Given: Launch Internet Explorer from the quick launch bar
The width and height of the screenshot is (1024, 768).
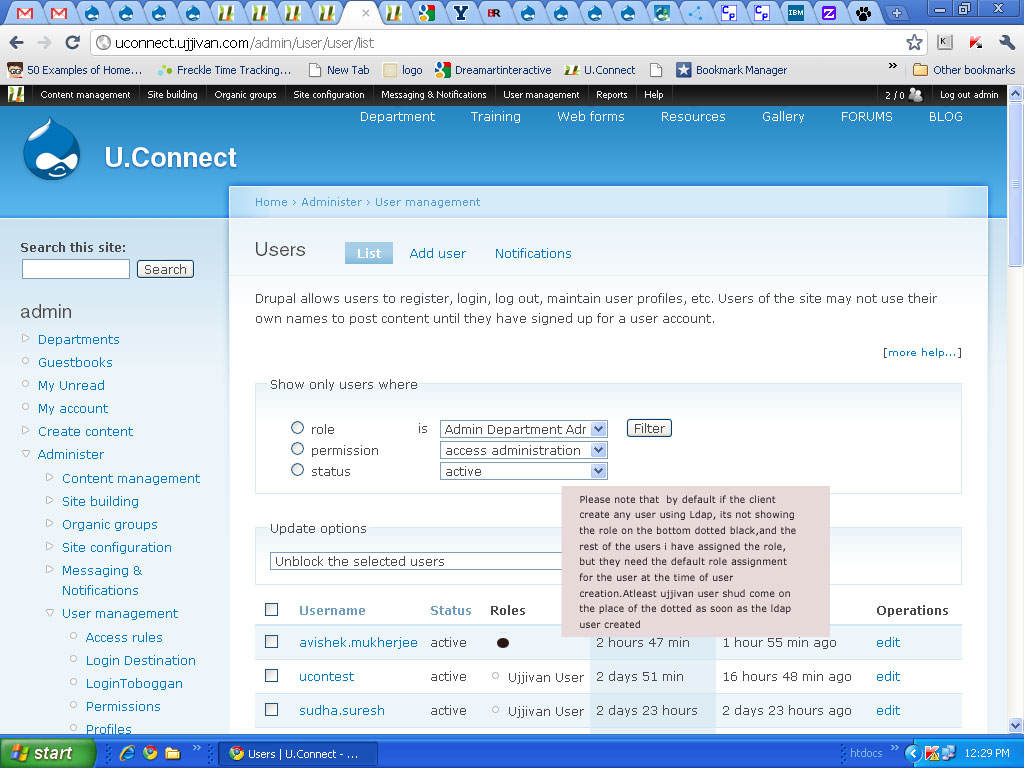Looking at the screenshot, I should pos(127,753).
